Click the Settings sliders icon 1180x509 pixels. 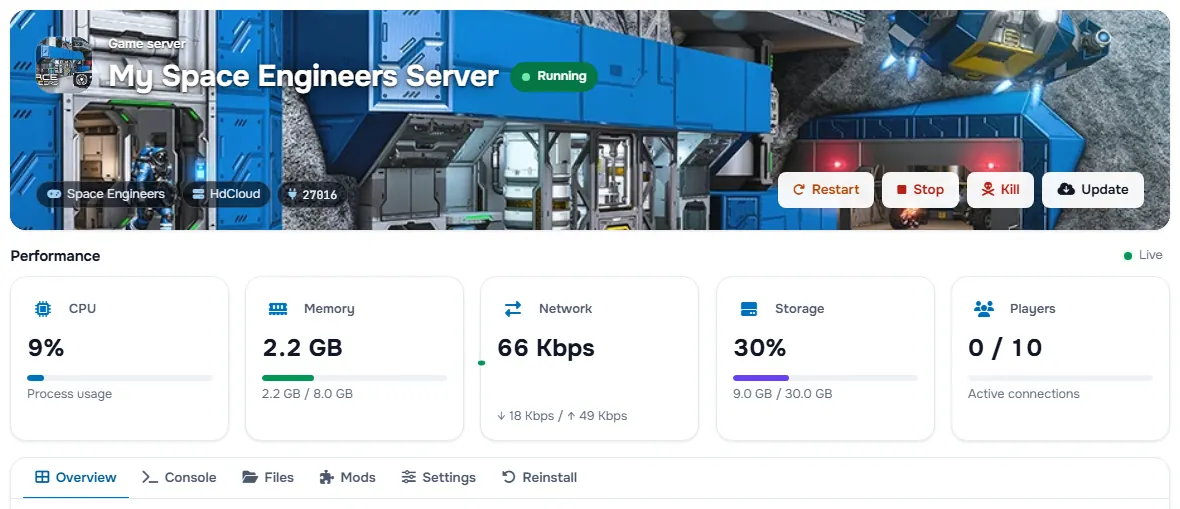click(x=409, y=477)
